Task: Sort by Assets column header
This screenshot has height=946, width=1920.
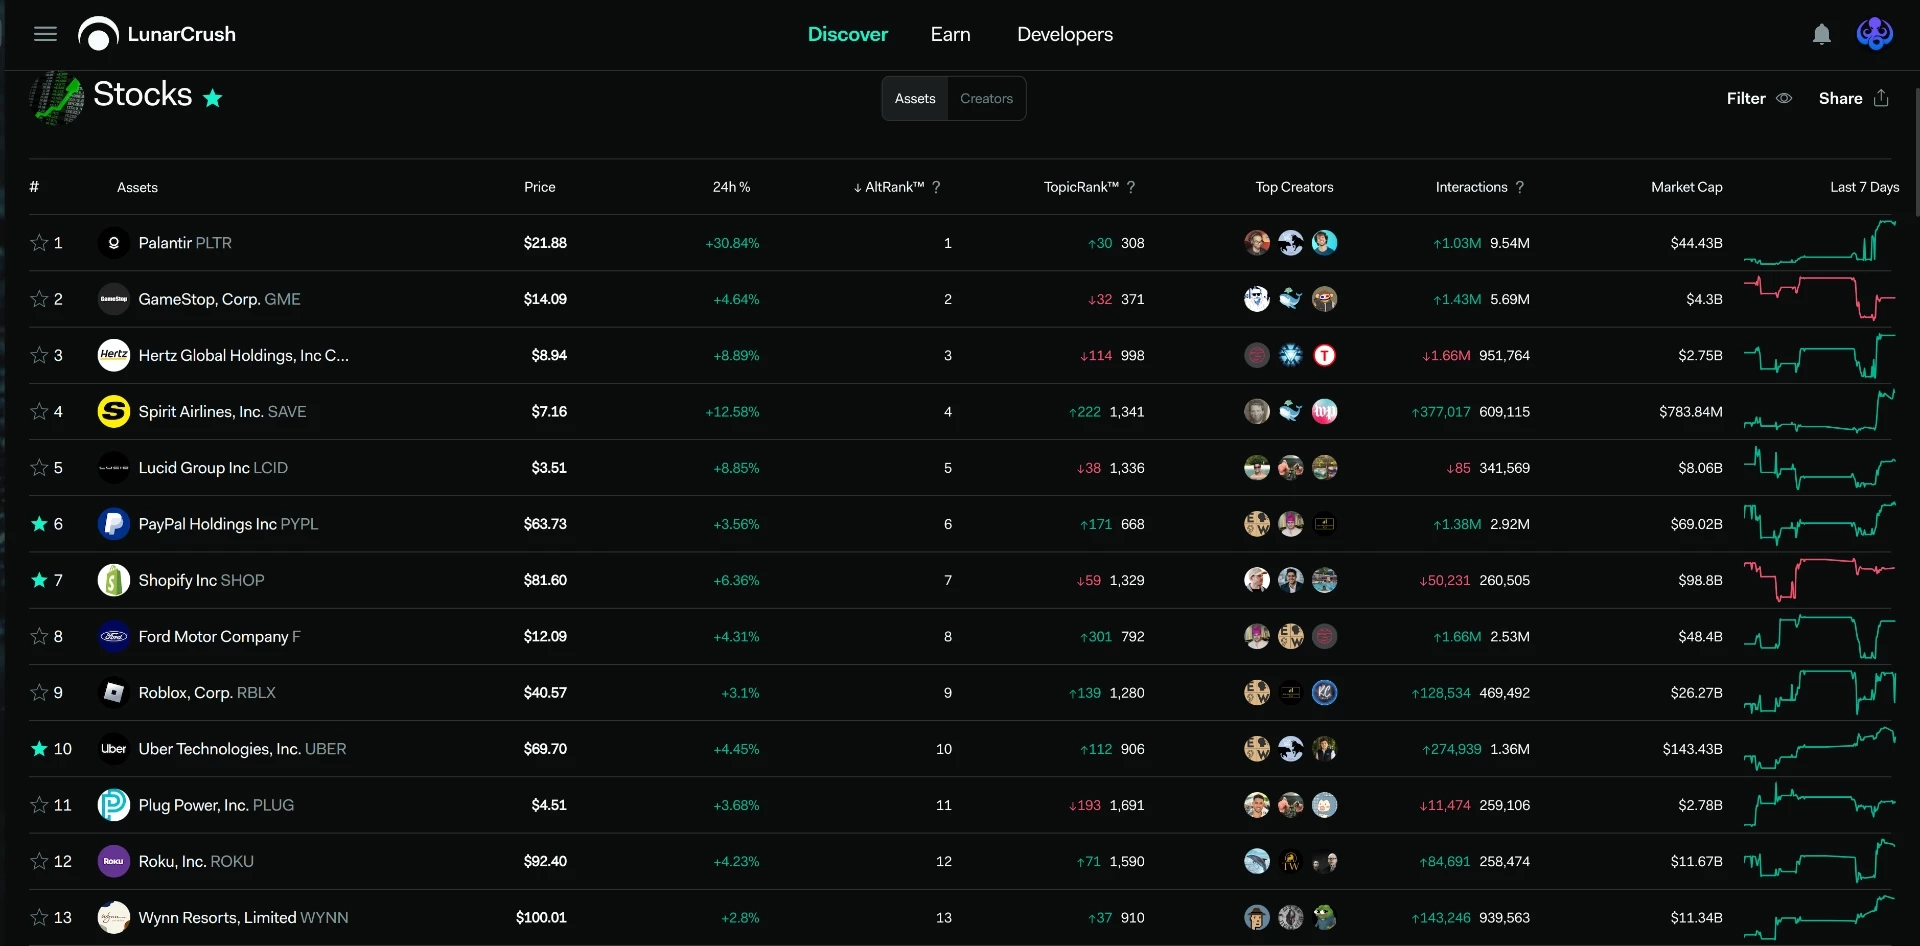Action: tap(137, 187)
